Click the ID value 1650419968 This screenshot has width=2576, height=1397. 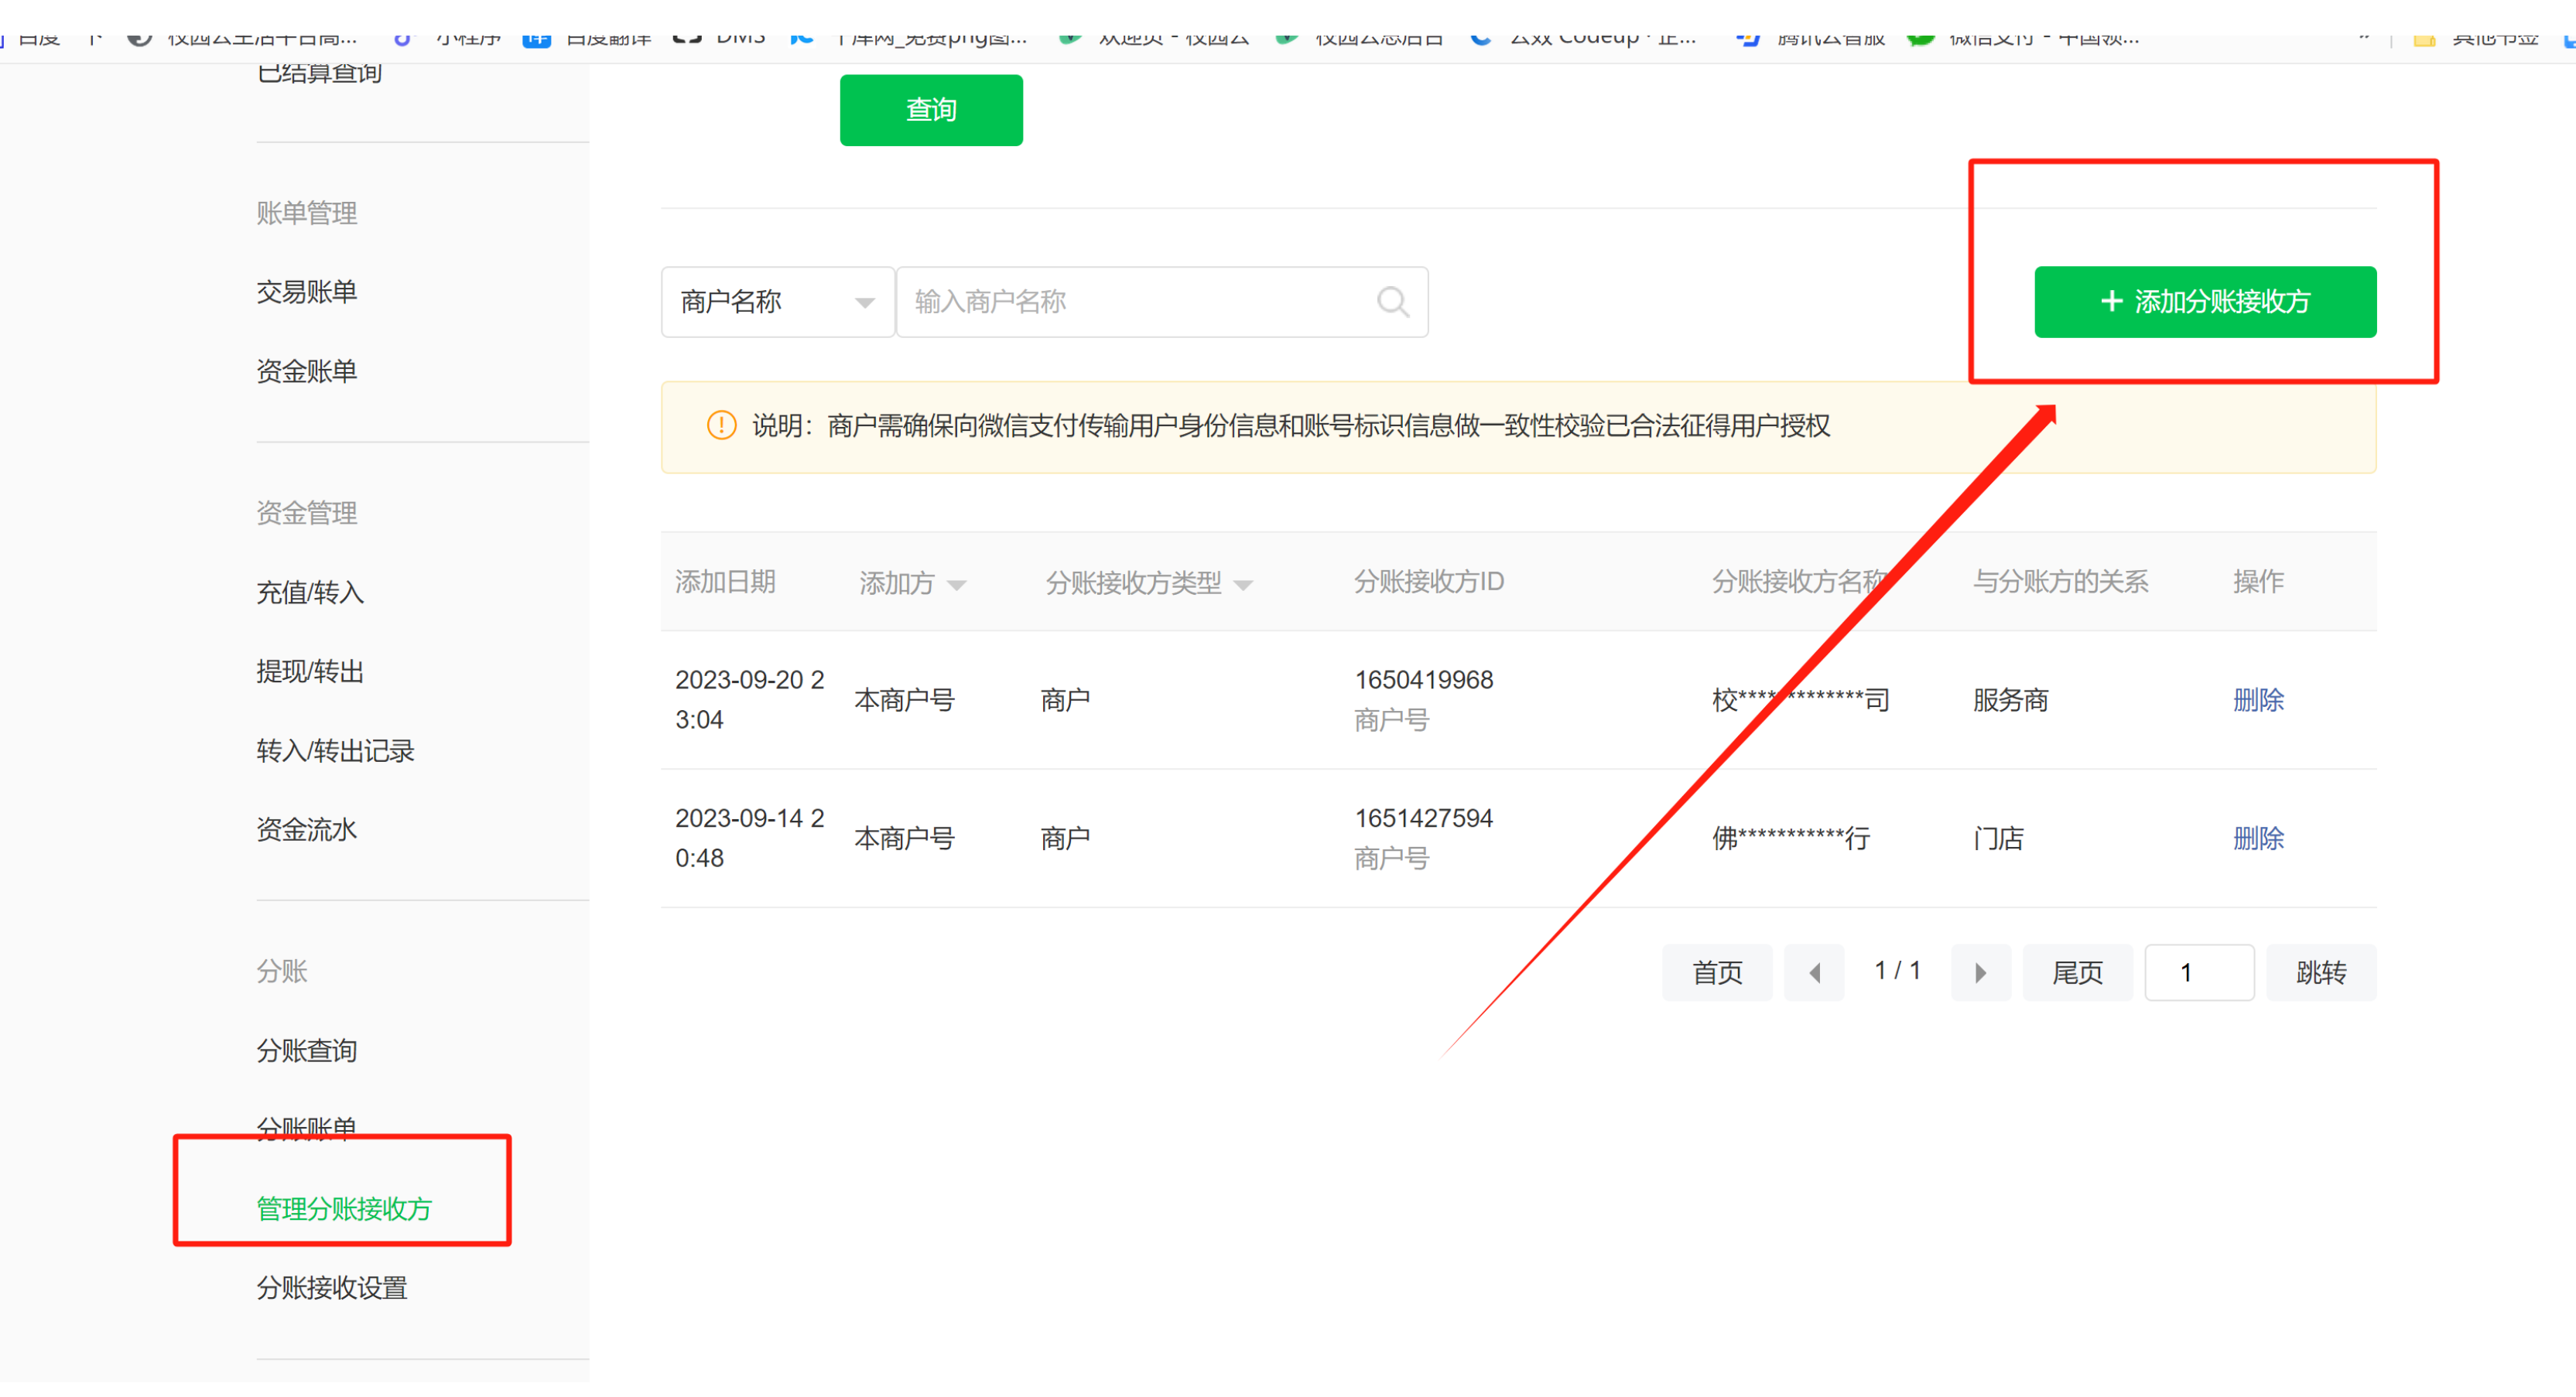coord(1423,680)
